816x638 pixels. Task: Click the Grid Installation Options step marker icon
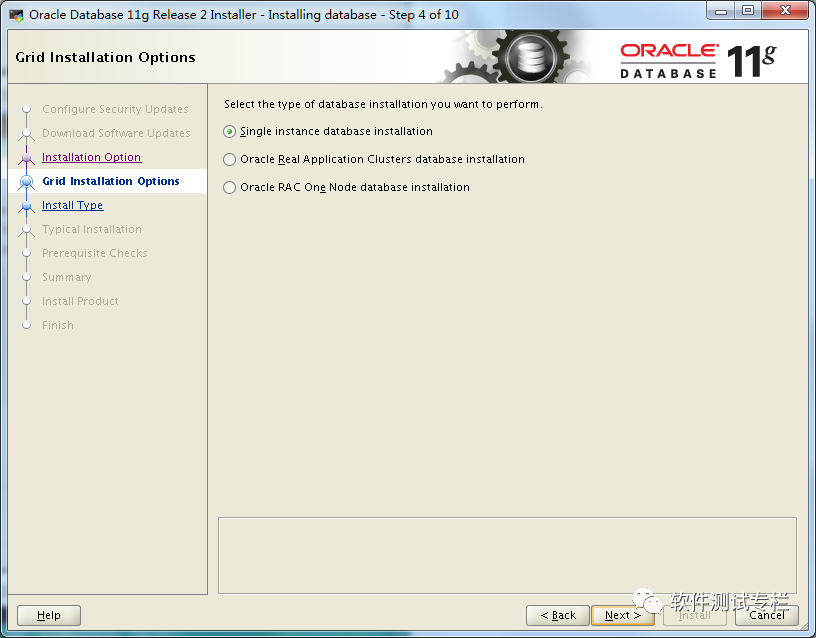point(27,182)
